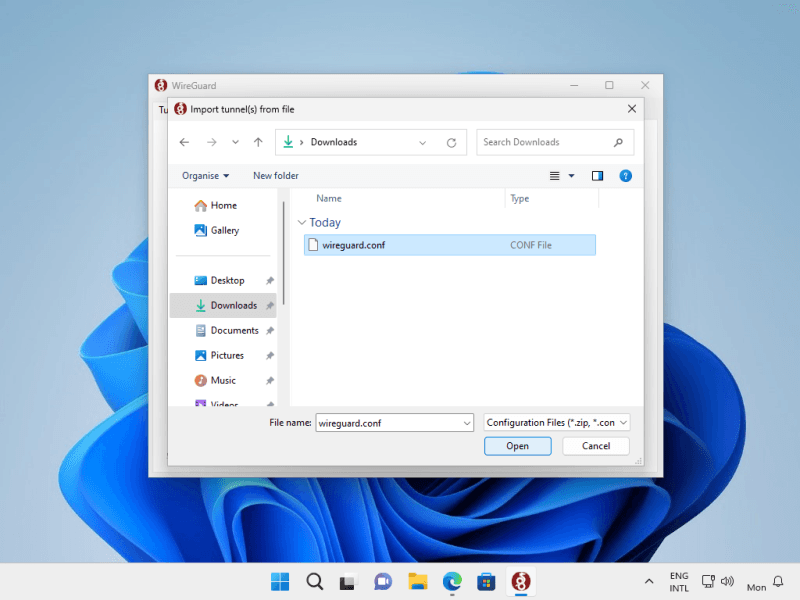Open the Configuration Files type dropdown
This screenshot has height=600, width=800.
[x=556, y=423]
